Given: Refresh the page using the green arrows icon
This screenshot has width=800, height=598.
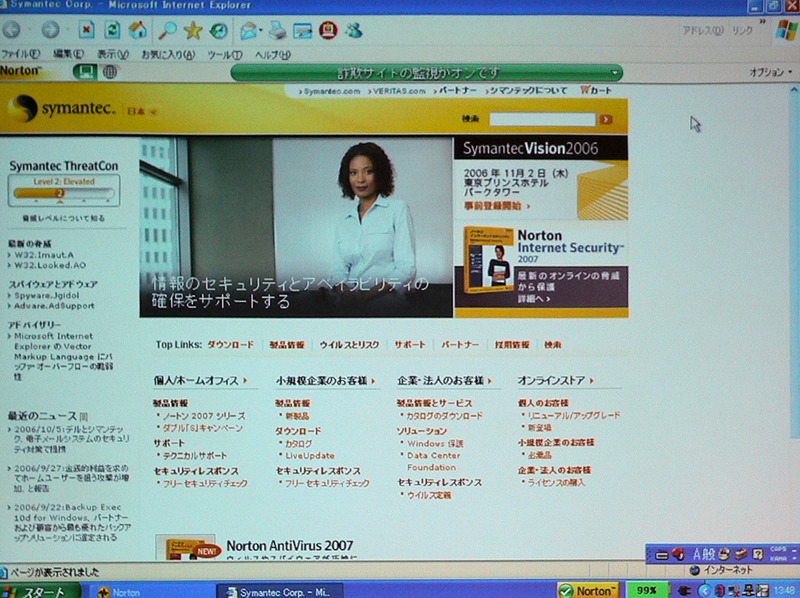Looking at the screenshot, I should (x=112, y=30).
